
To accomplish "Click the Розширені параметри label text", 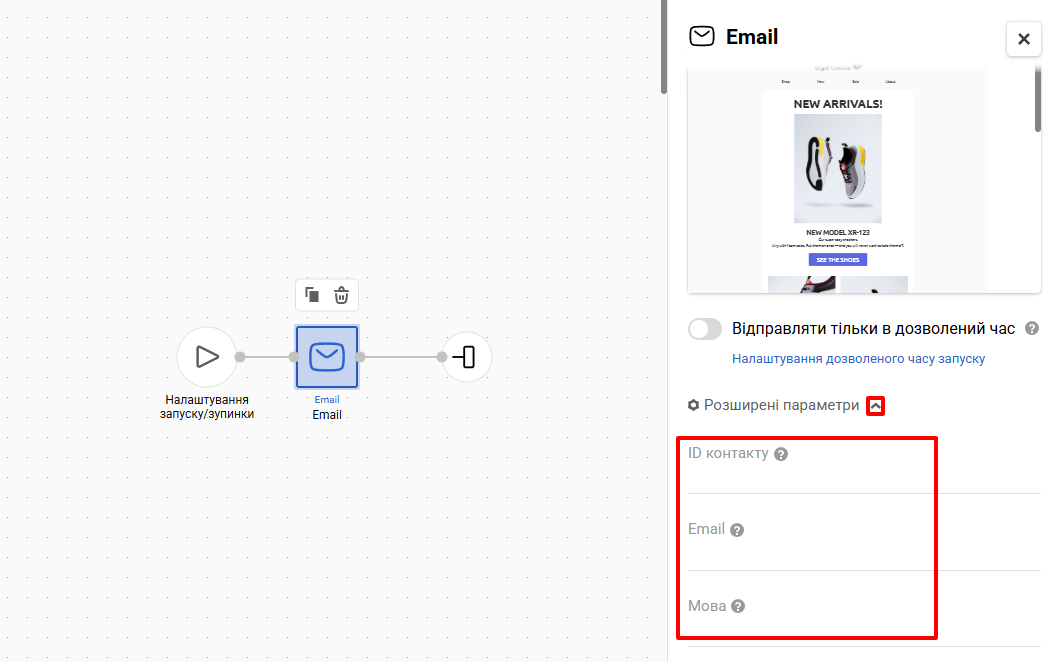I will 781,405.
